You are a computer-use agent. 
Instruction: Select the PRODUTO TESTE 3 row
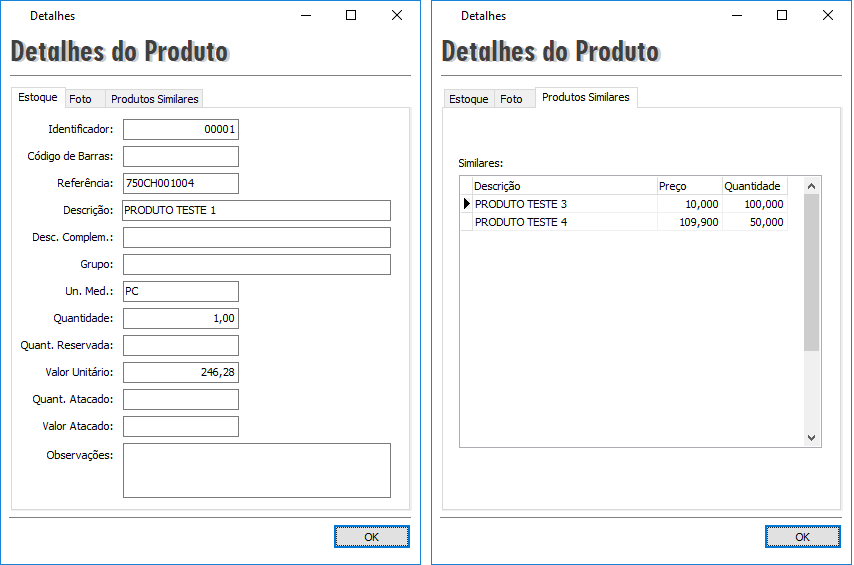click(564, 204)
